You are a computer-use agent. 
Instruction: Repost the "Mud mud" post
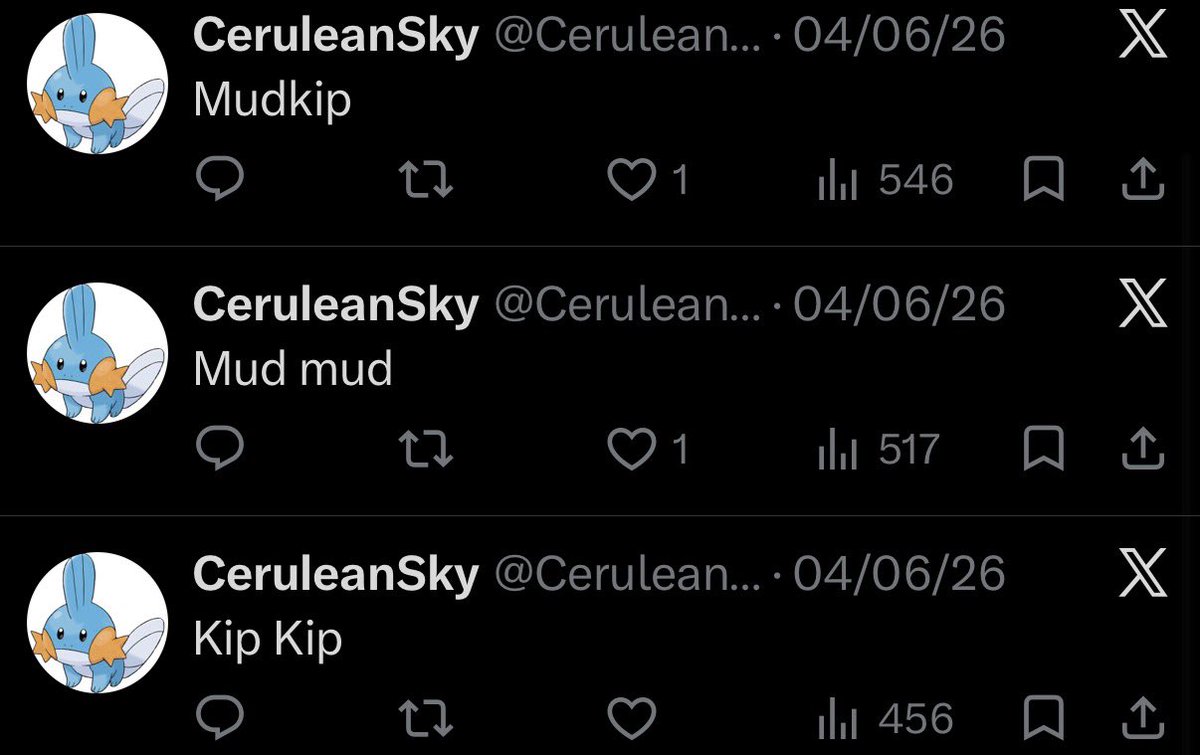426,450
